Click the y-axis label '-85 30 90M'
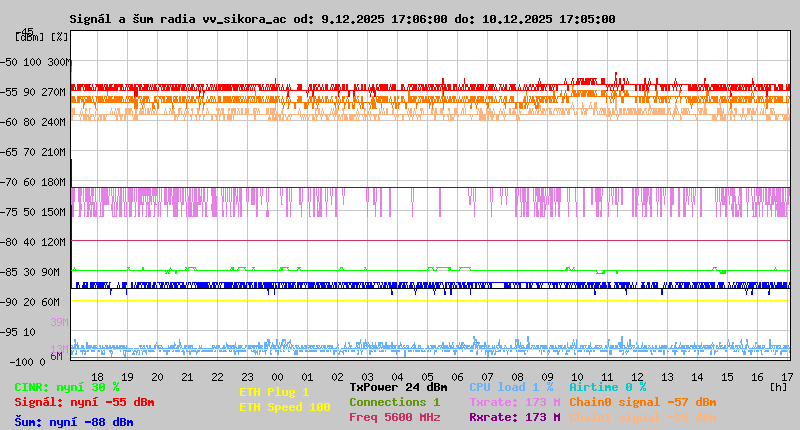 [30, 272]
